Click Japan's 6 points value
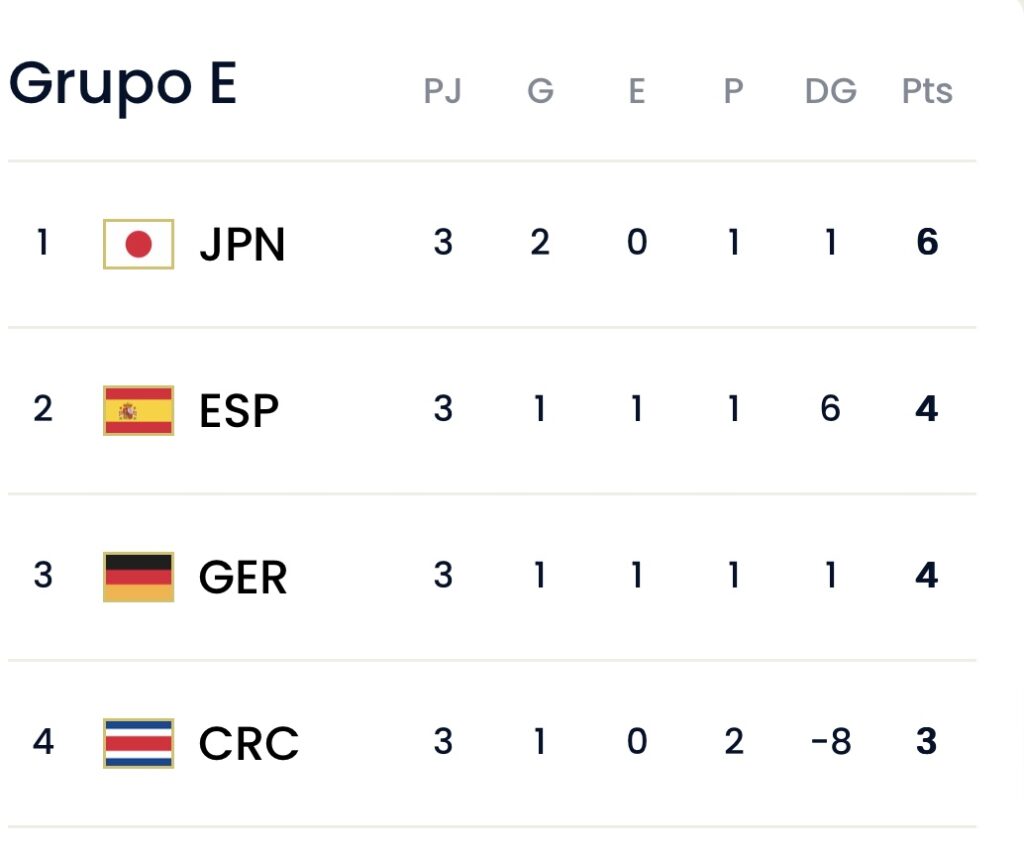This screenshot has width=1024, height=853. [927, 242]
